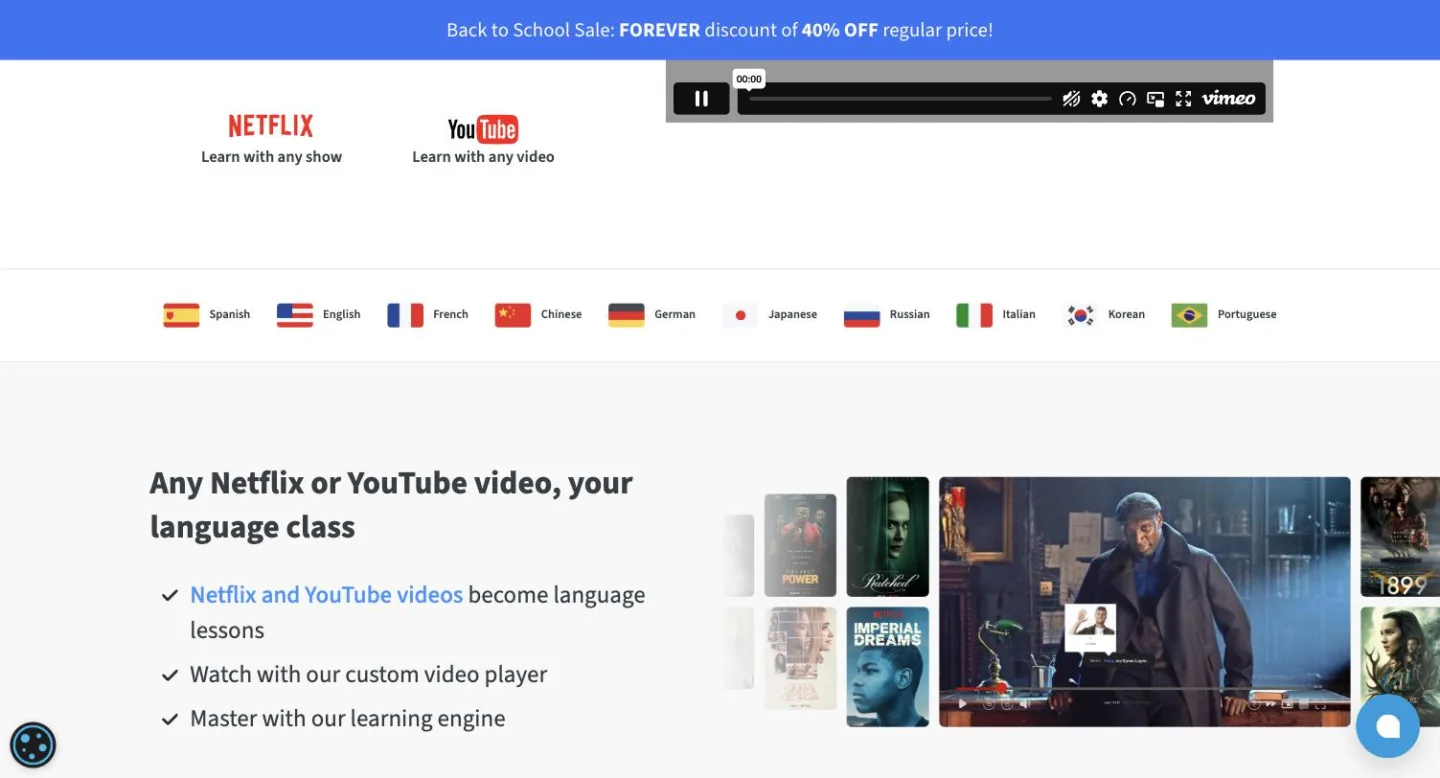Click the YouTube logo
Screen dimensions: 1440x778
click(x=483, y=129)
